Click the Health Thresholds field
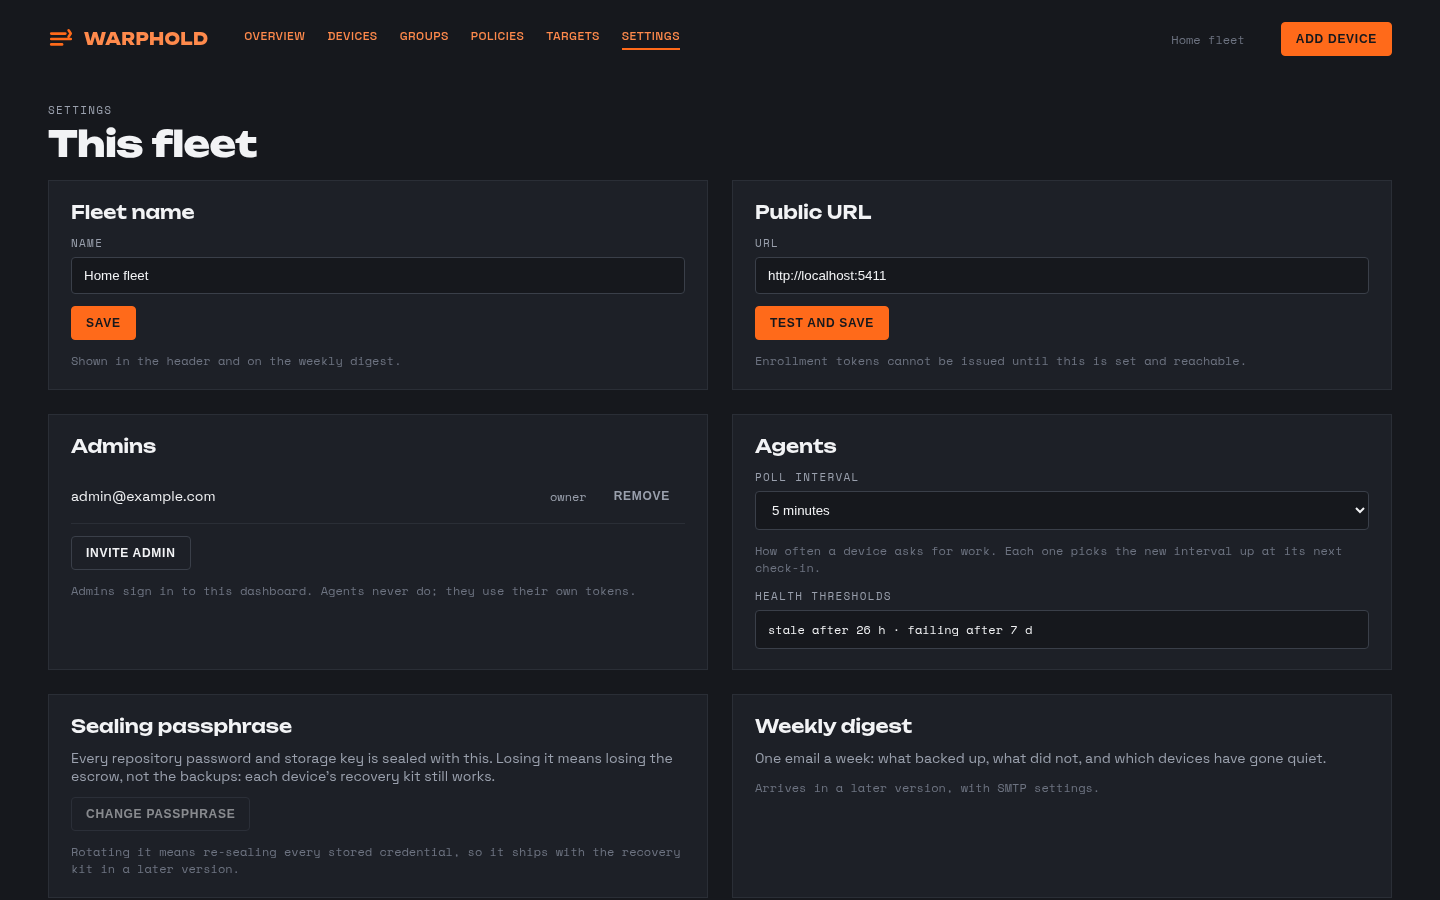The image size is (1440, 900). pyautogui.click(x=1062, y=629)
